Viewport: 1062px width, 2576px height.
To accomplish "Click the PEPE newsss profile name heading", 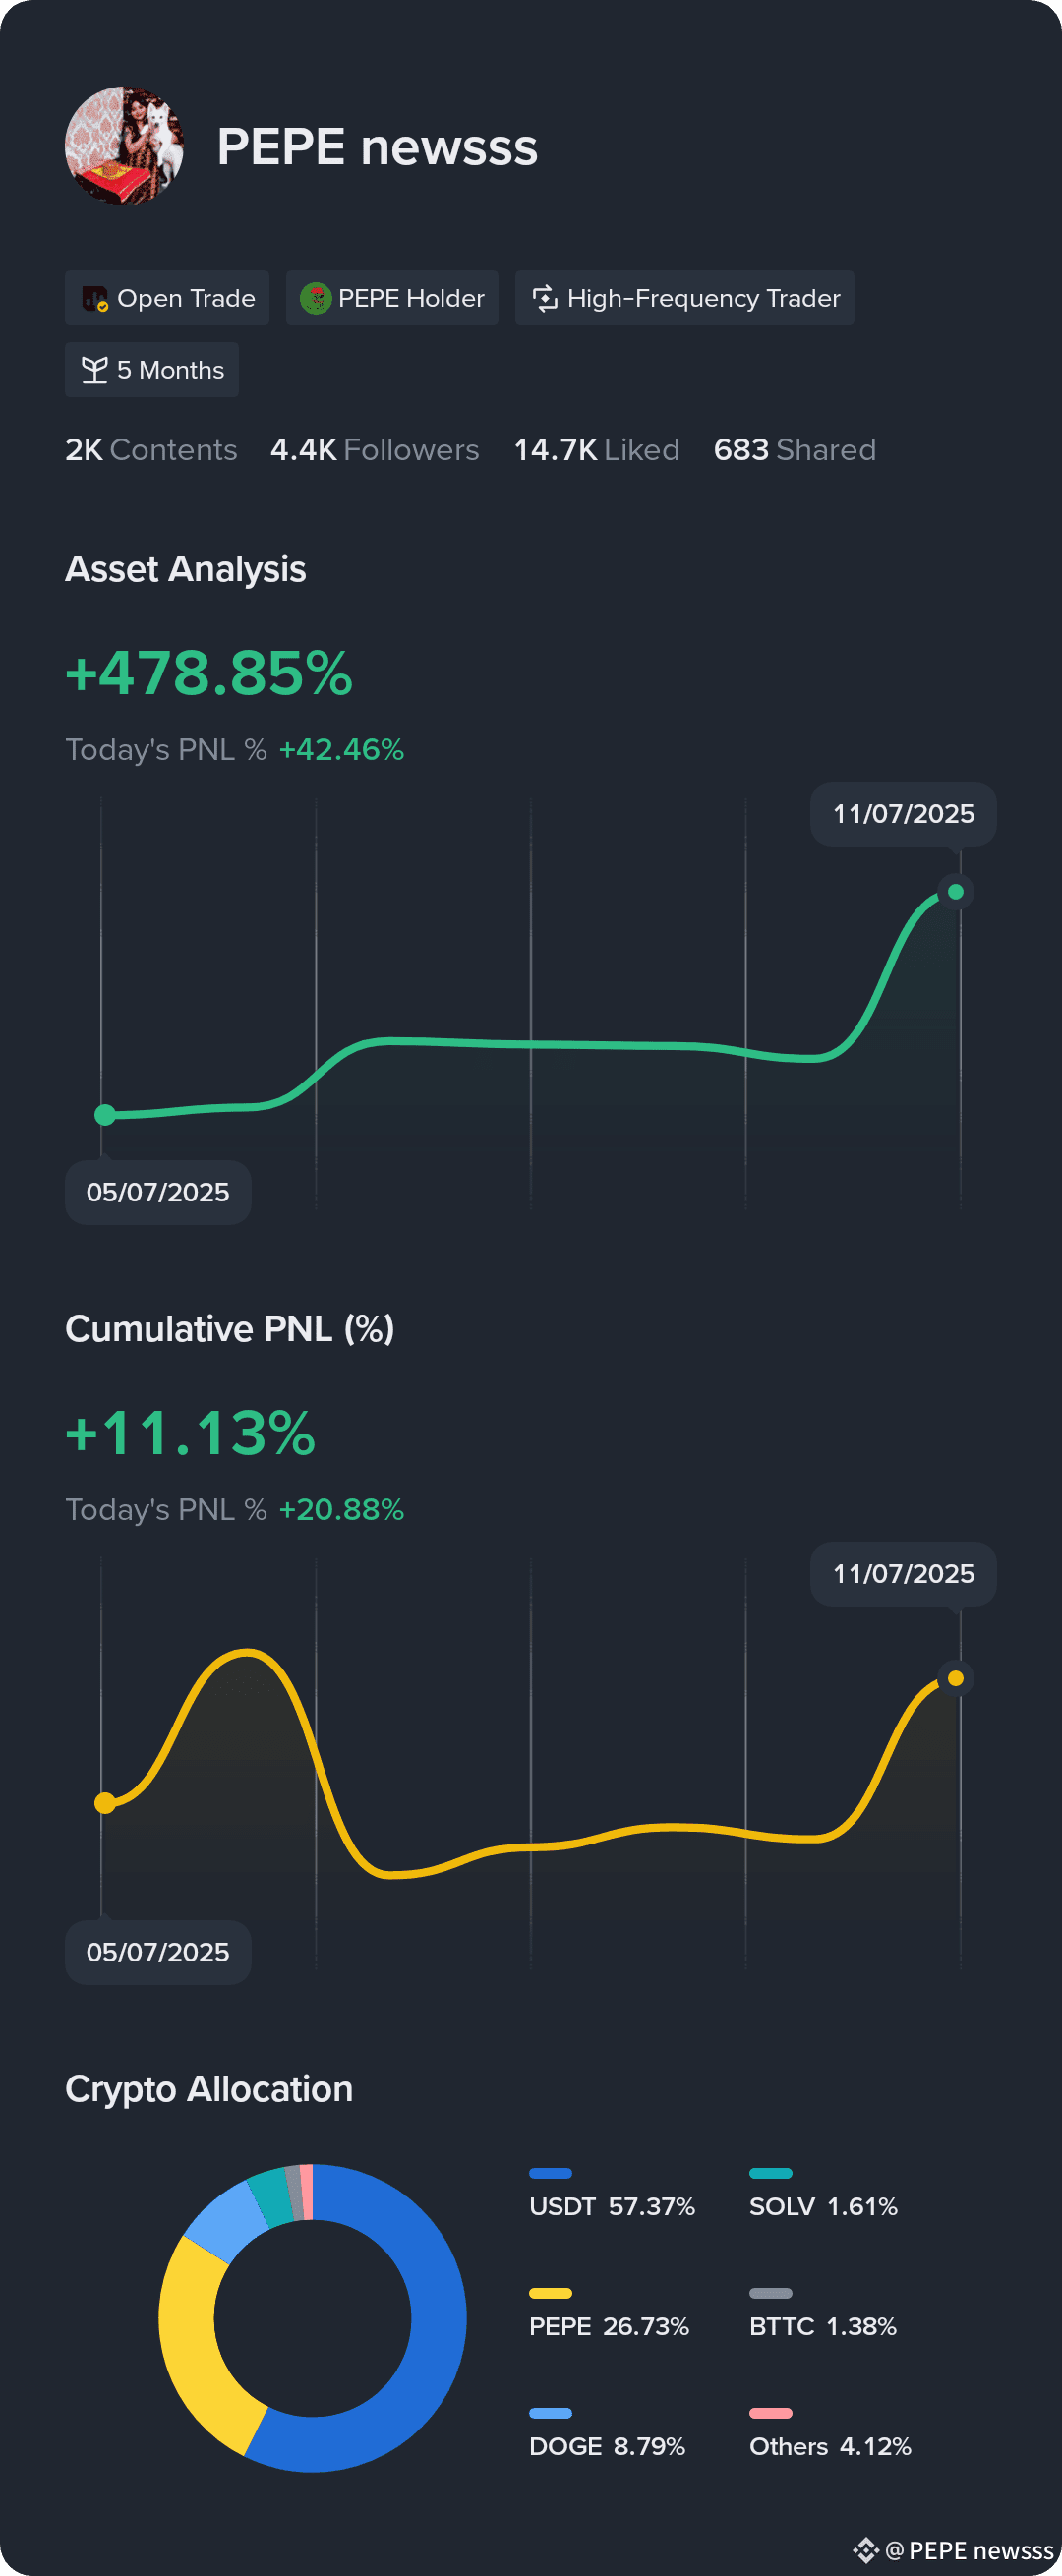I will (377, 147).
